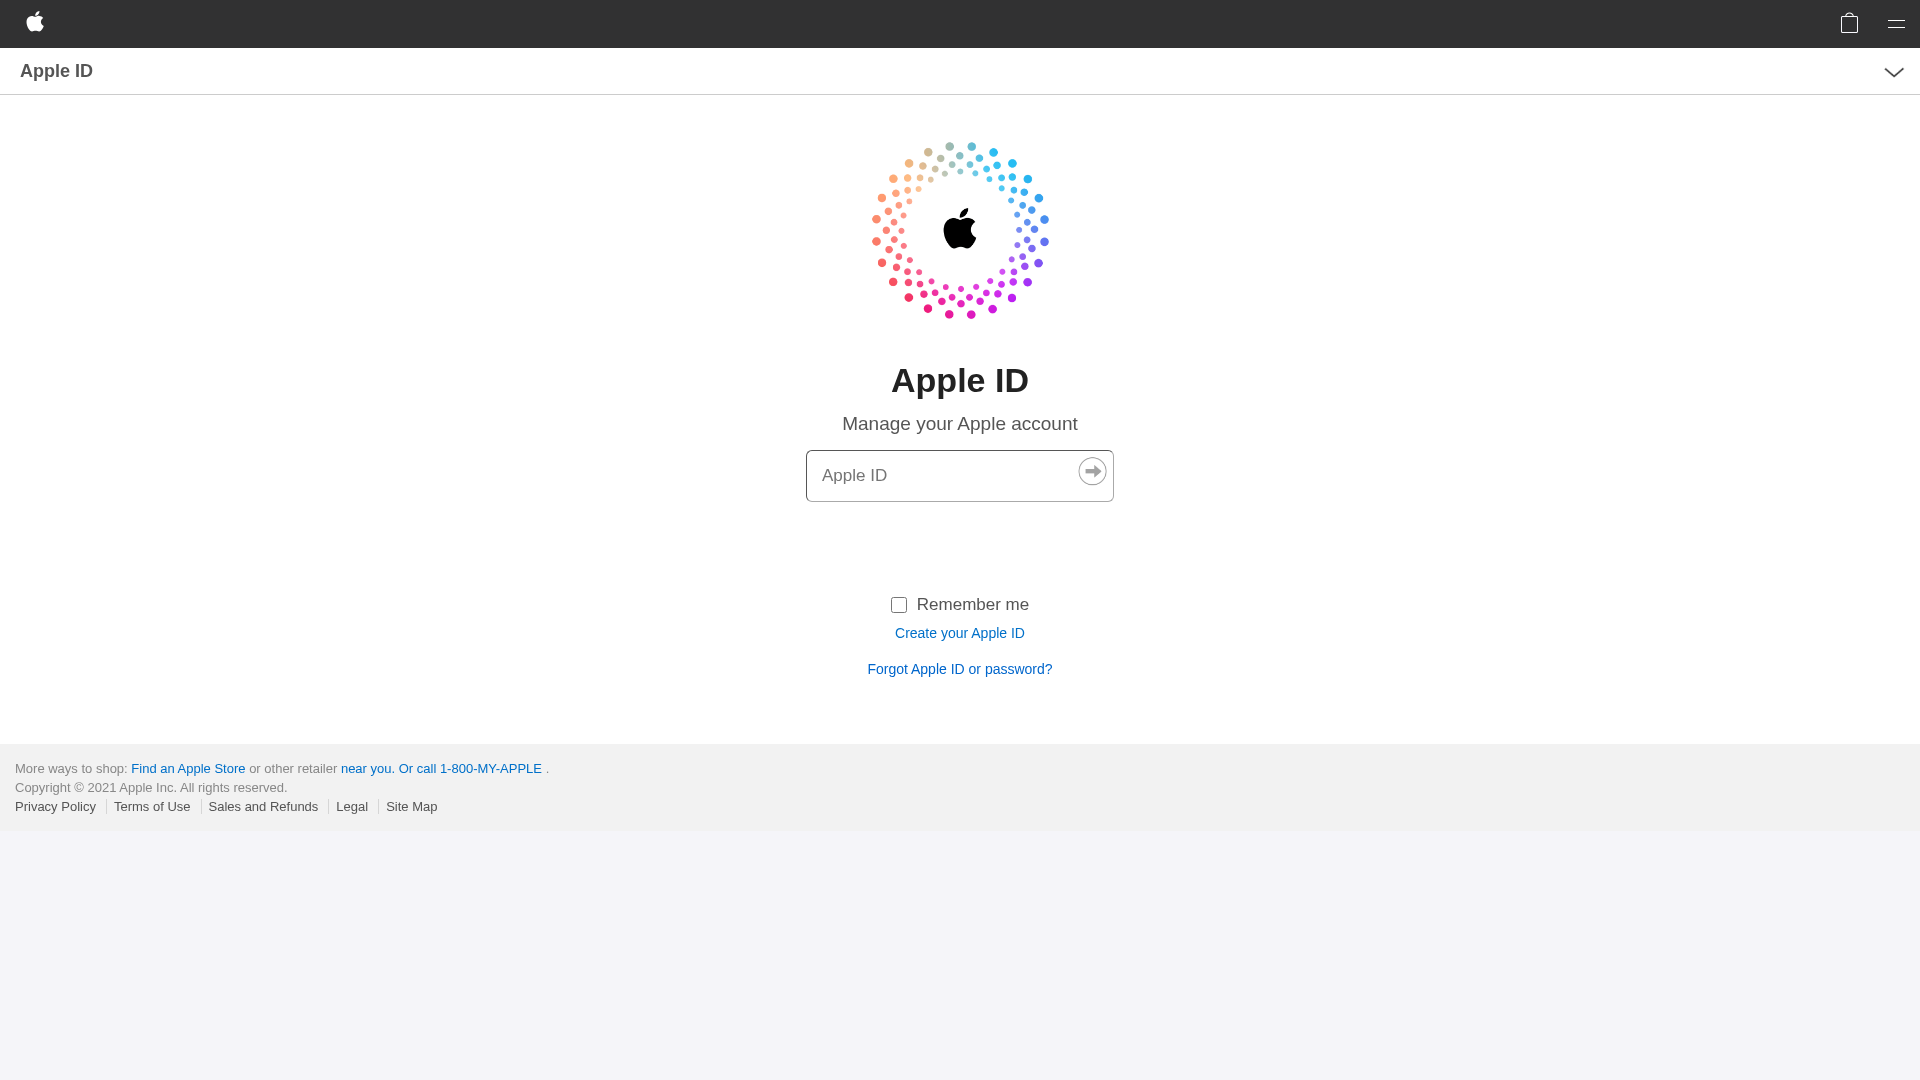Open Forgot Apple ID or password link
Viewport: 1920px width, 1080px height.
tap(960, 669)
